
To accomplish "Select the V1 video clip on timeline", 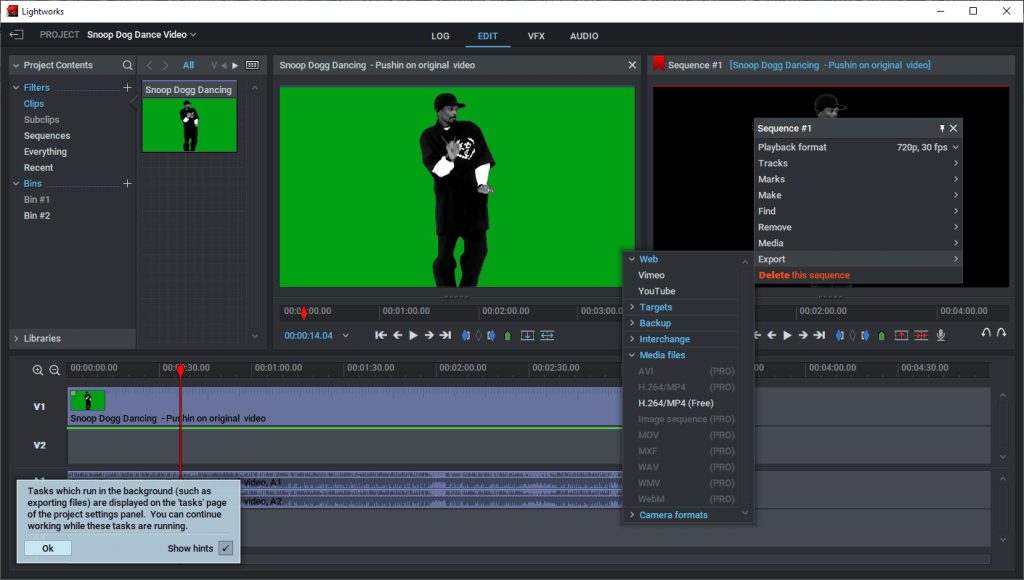I will point(346,406).
